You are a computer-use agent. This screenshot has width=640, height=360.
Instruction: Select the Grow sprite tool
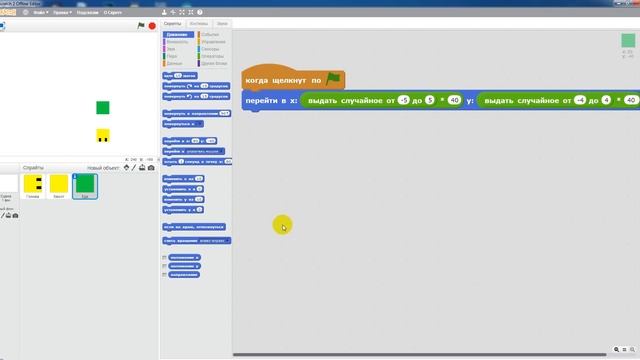pyautogui.click(x=182, y=12)
